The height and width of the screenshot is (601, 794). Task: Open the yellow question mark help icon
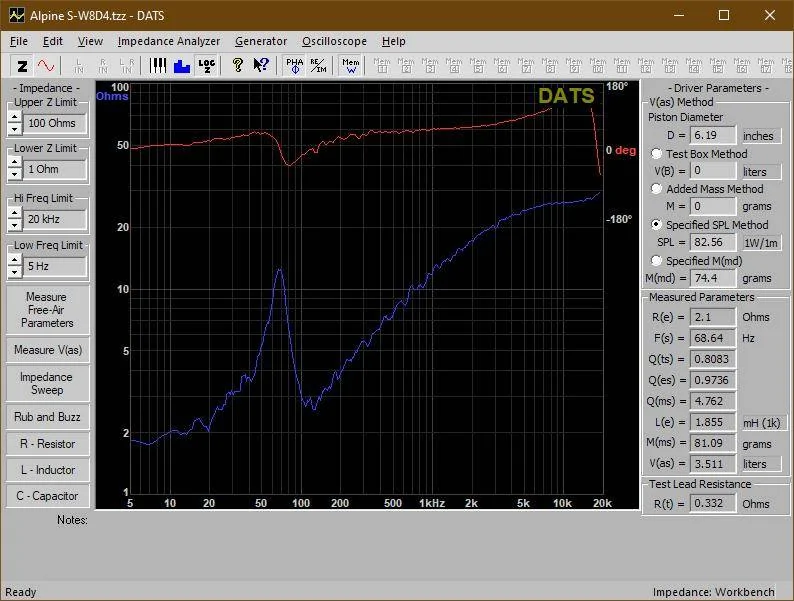[237, 66]
